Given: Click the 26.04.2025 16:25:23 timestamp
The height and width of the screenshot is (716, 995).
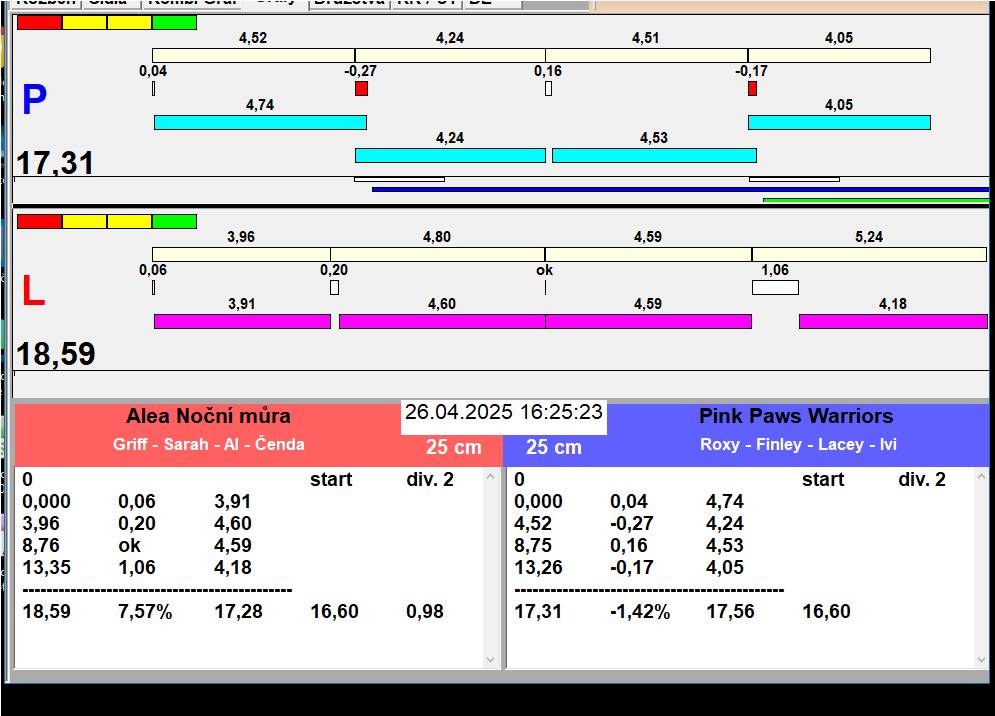Looking at the screenshot, I should (x=504, y=412).
